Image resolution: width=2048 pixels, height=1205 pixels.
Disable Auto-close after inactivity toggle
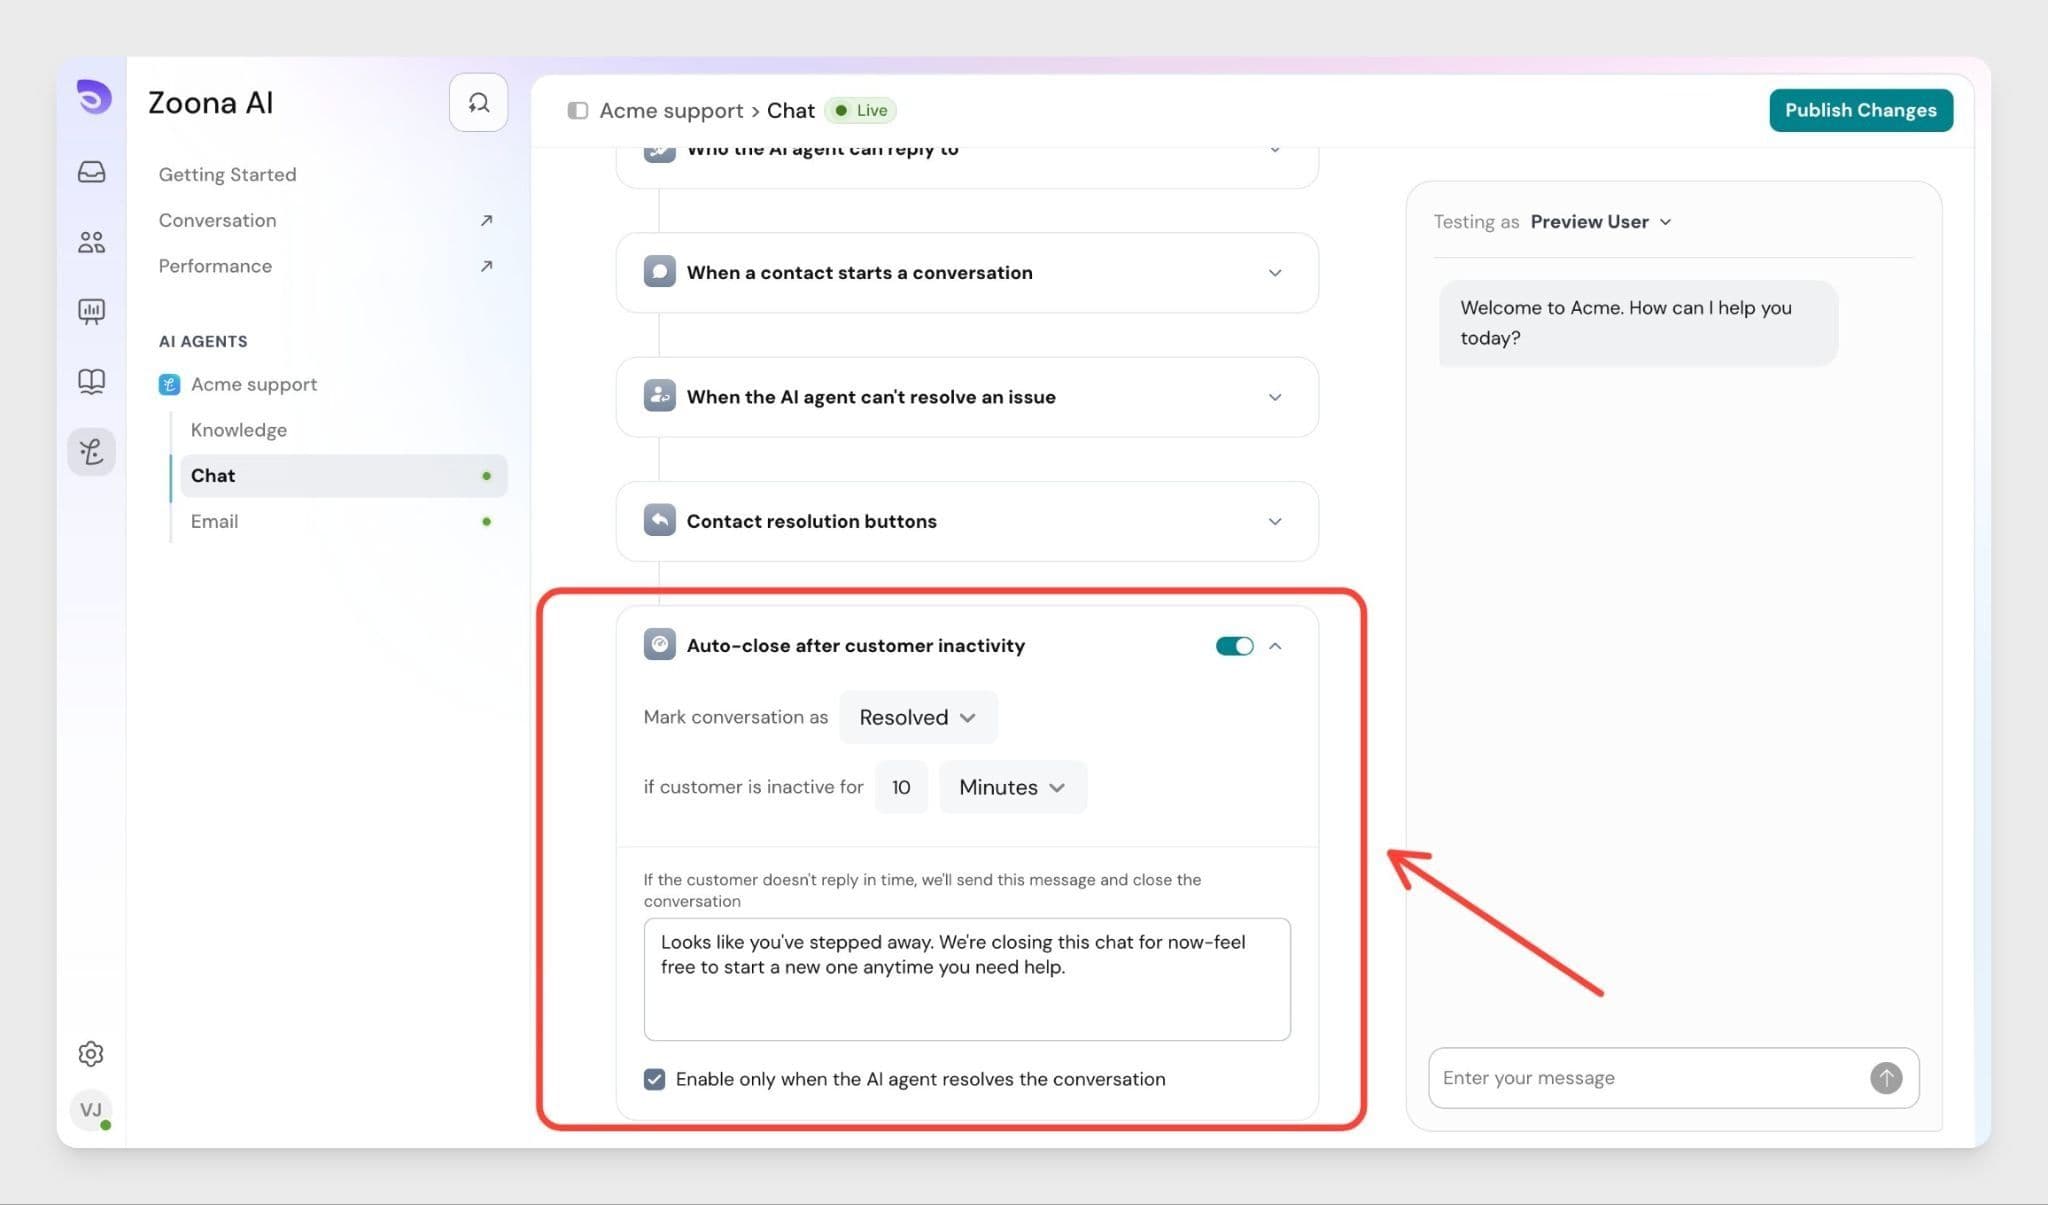click(1234, 646)
